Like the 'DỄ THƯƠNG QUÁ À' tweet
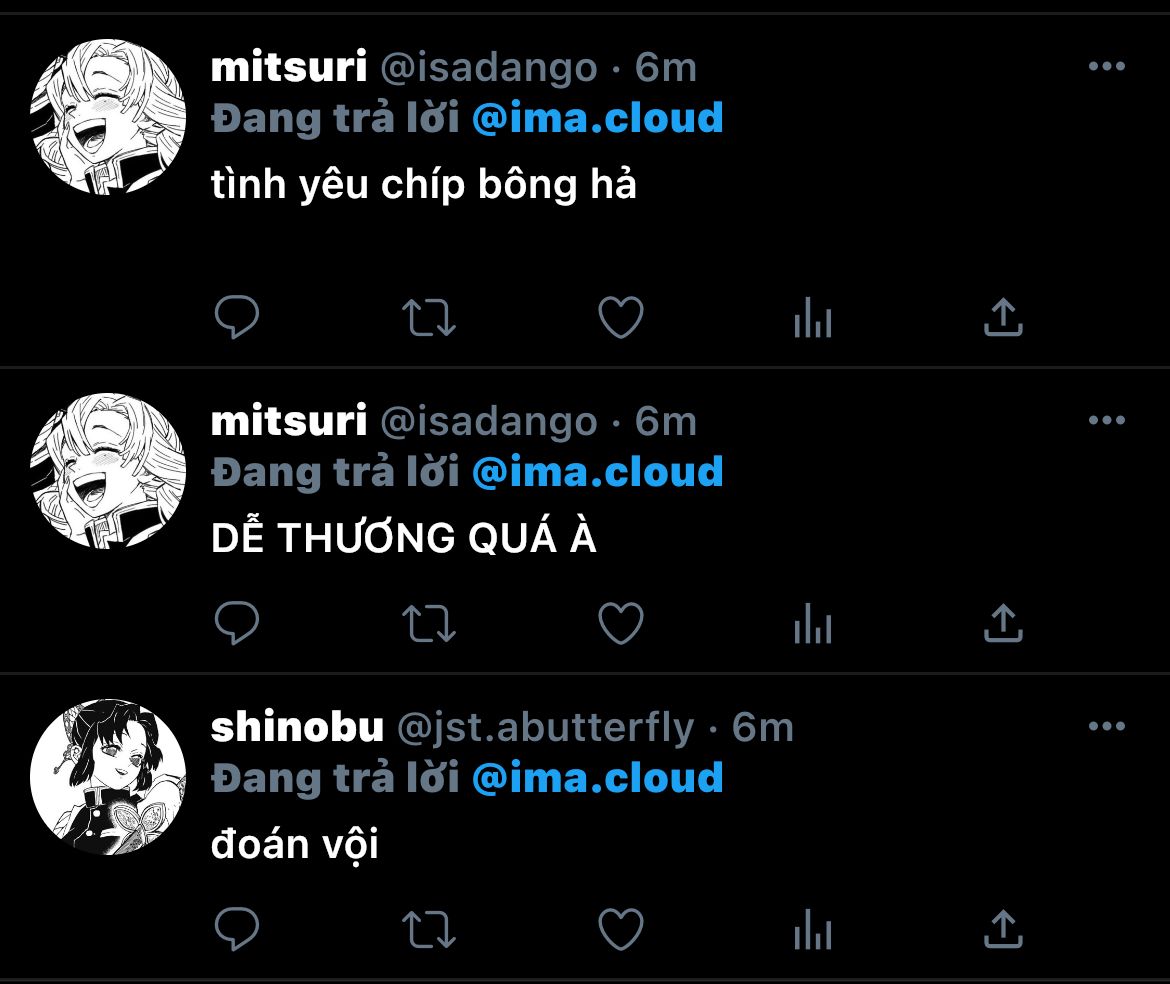 pos(621,623)
